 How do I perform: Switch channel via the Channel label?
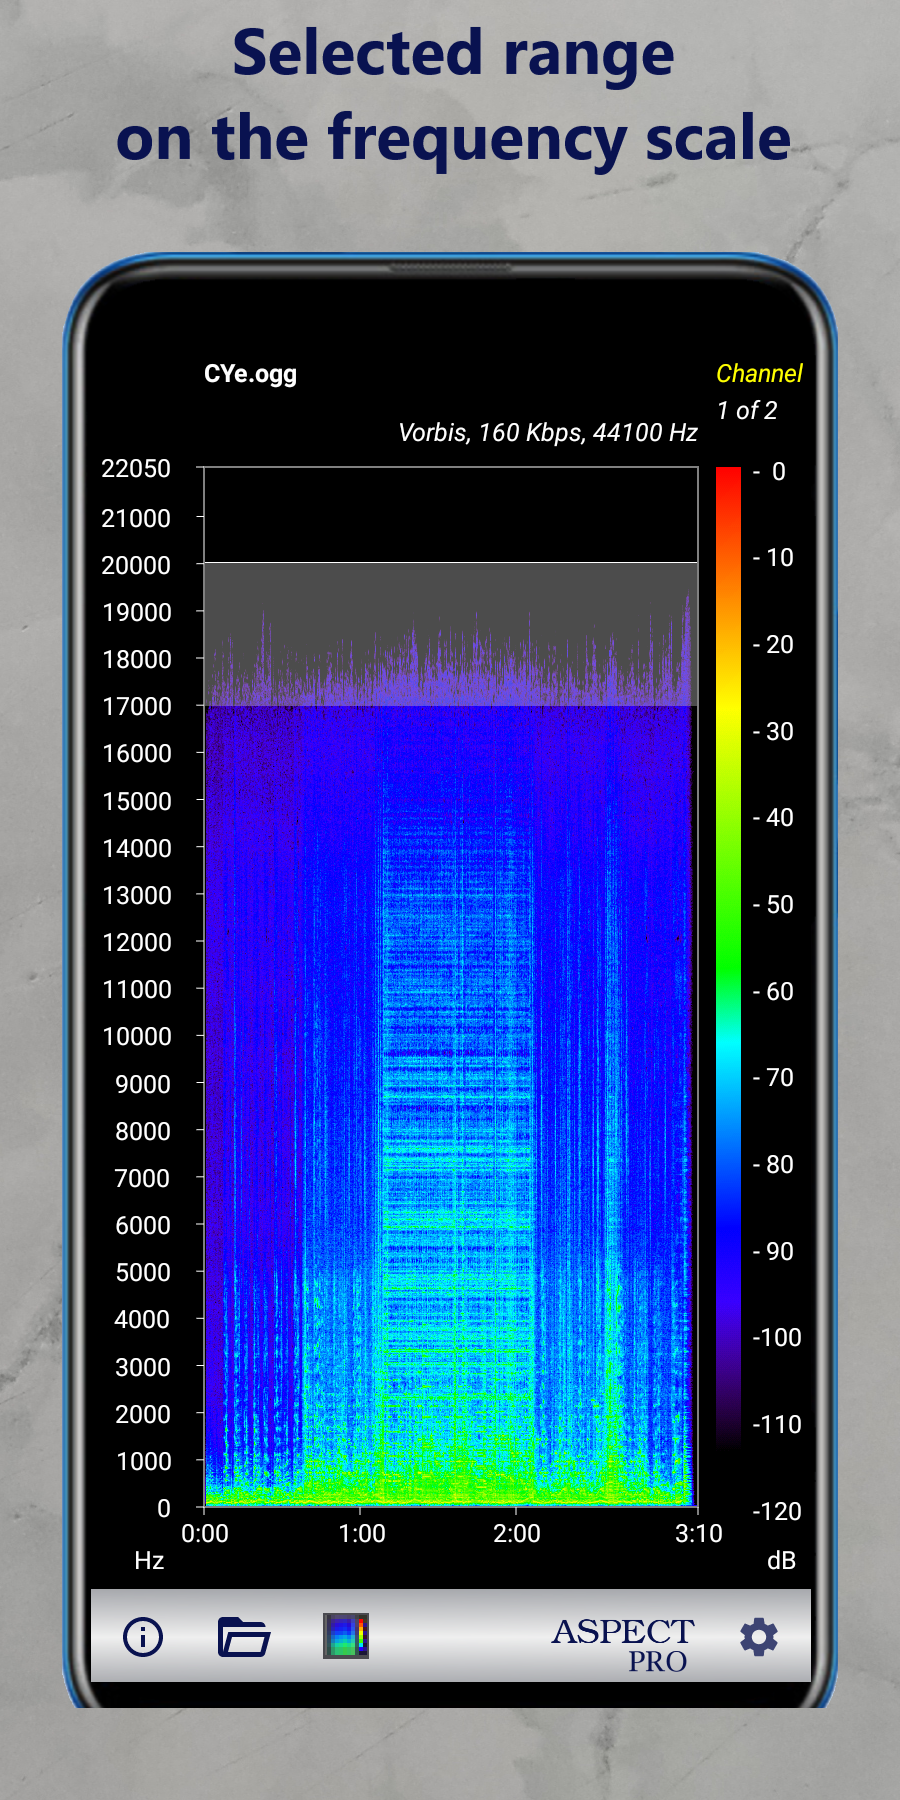click(759, 374)
